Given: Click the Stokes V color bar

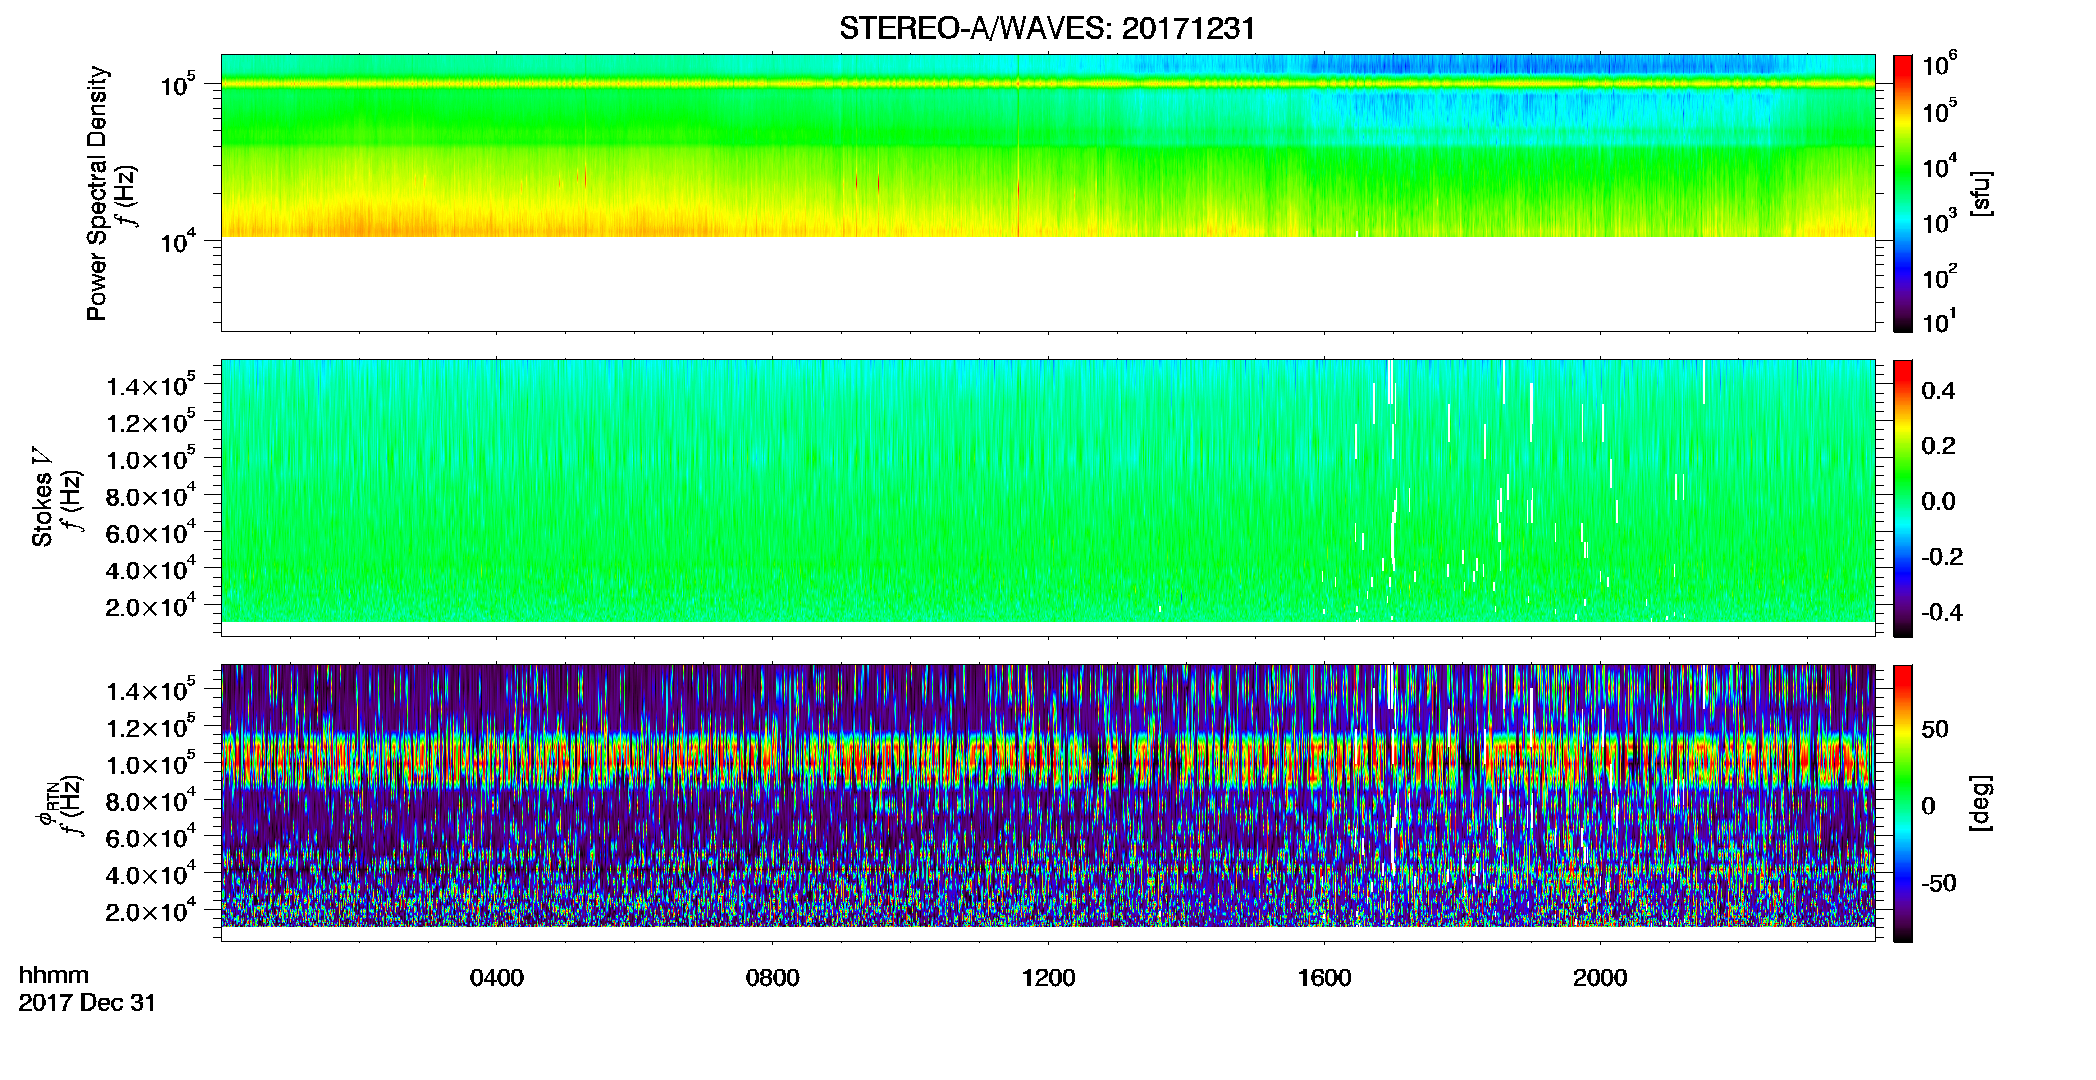Looking at the screenshot, I should [1903, 498].
